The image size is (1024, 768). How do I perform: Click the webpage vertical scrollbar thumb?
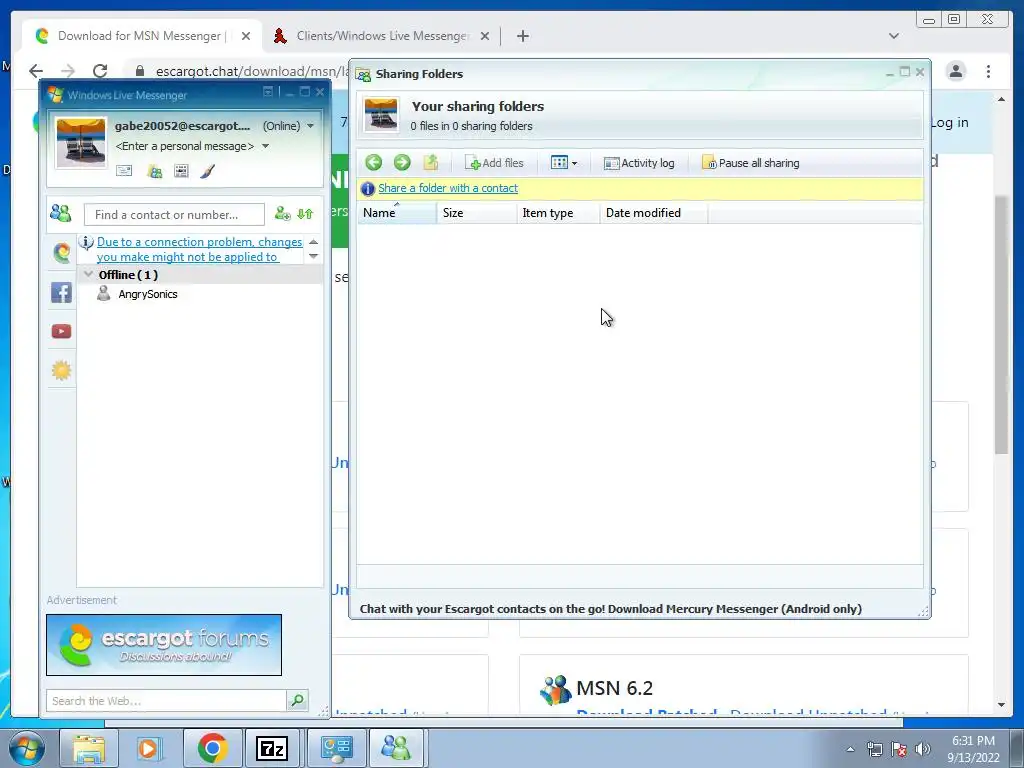click(x=1002, y=325)
